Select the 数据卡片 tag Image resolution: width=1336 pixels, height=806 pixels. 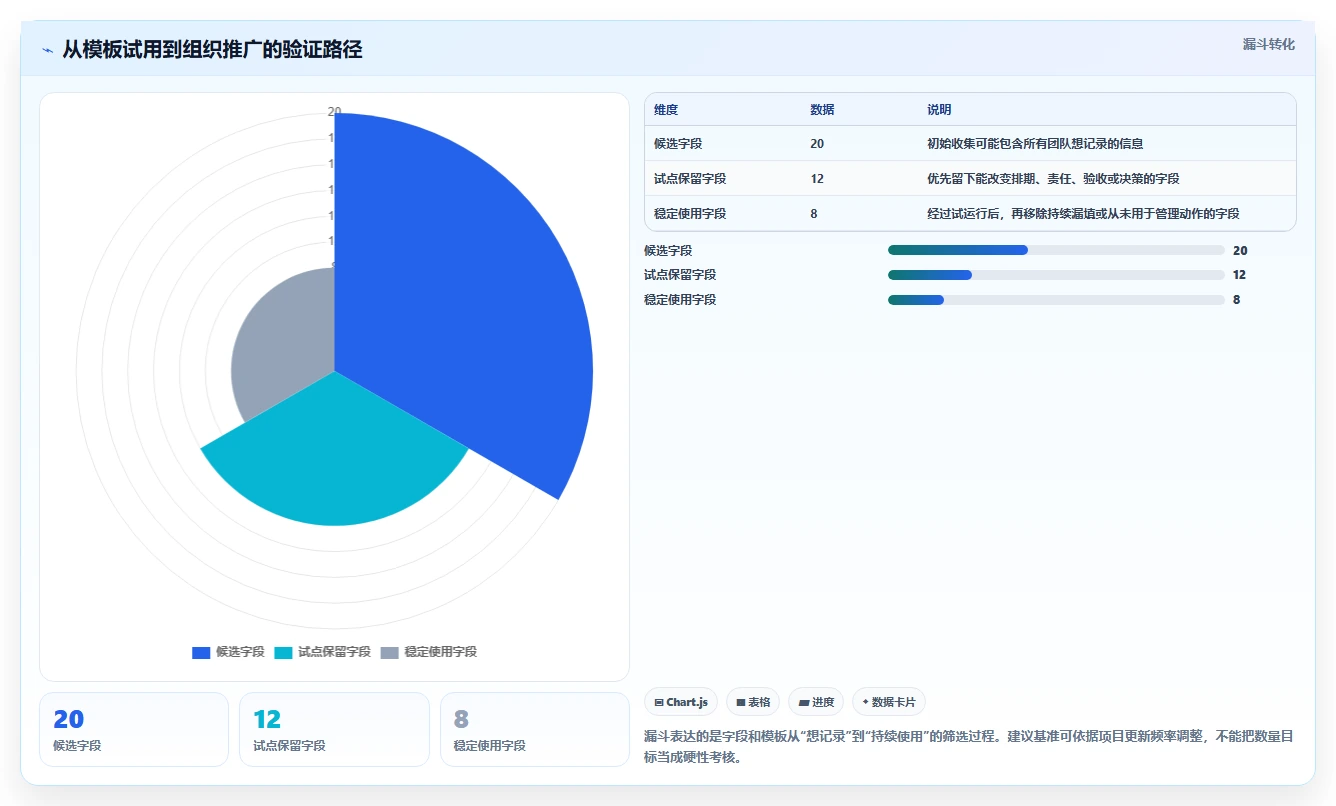coord(889,702)
